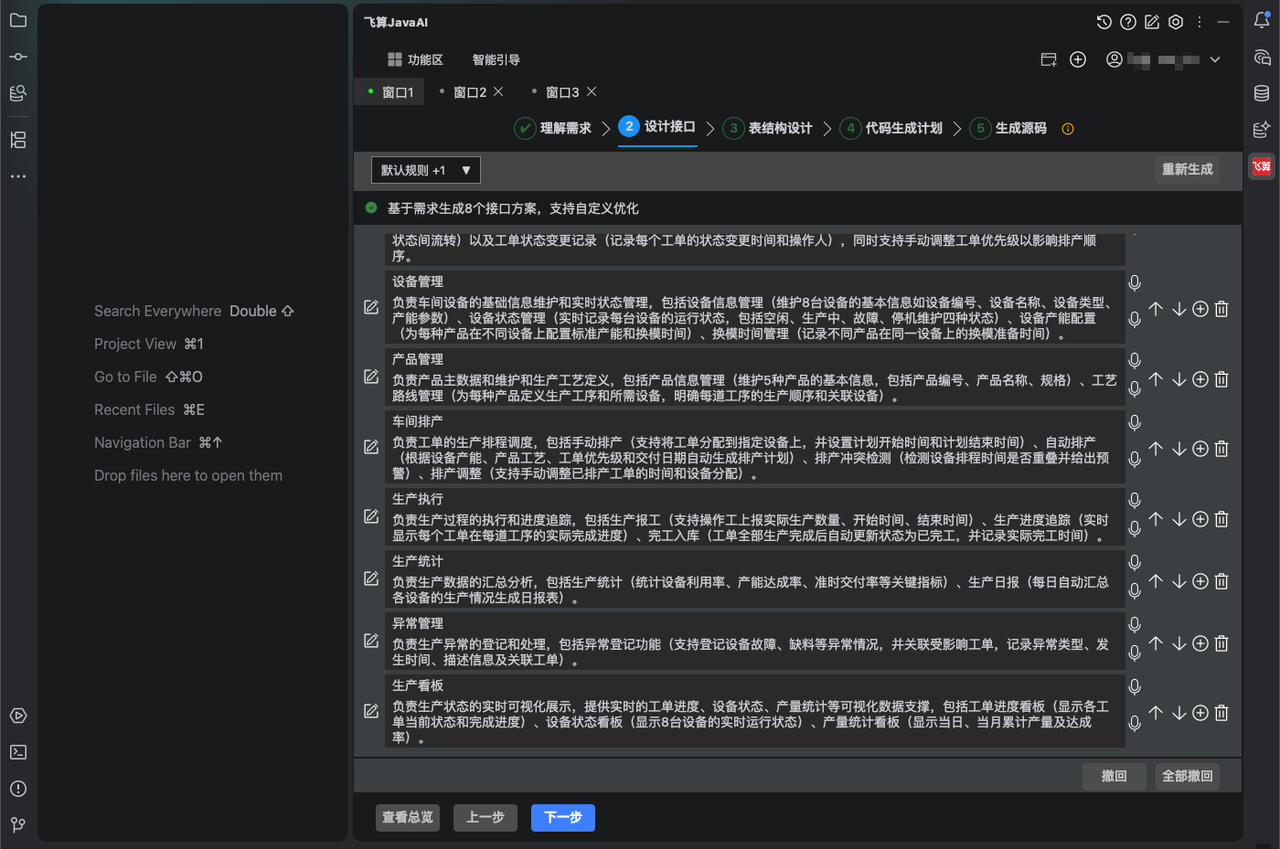Open the 默认规则 +1 dropdown
Viewport: 1280px width, 849px height.
pos(426,170)
